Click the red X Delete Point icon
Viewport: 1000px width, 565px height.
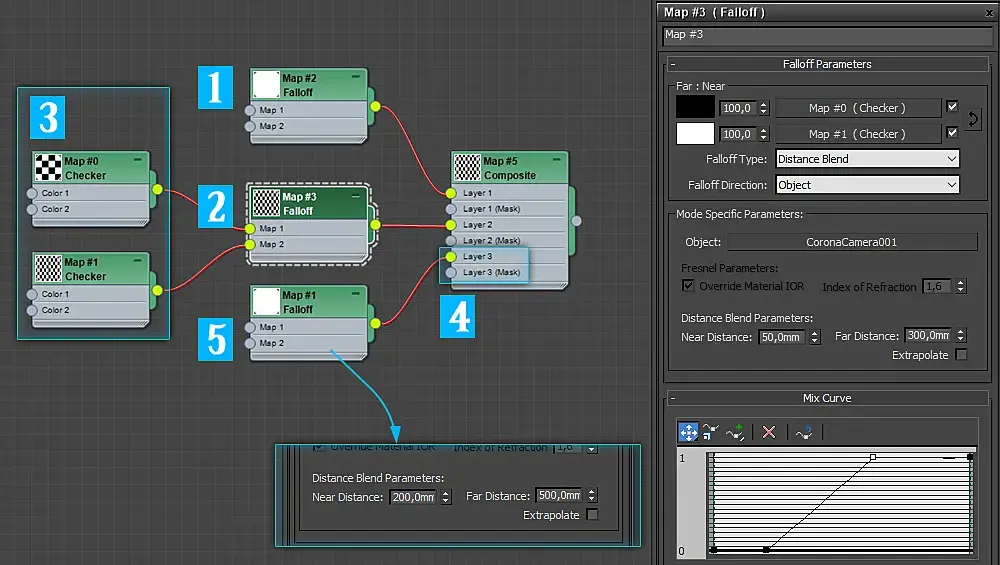pos(769,432)
